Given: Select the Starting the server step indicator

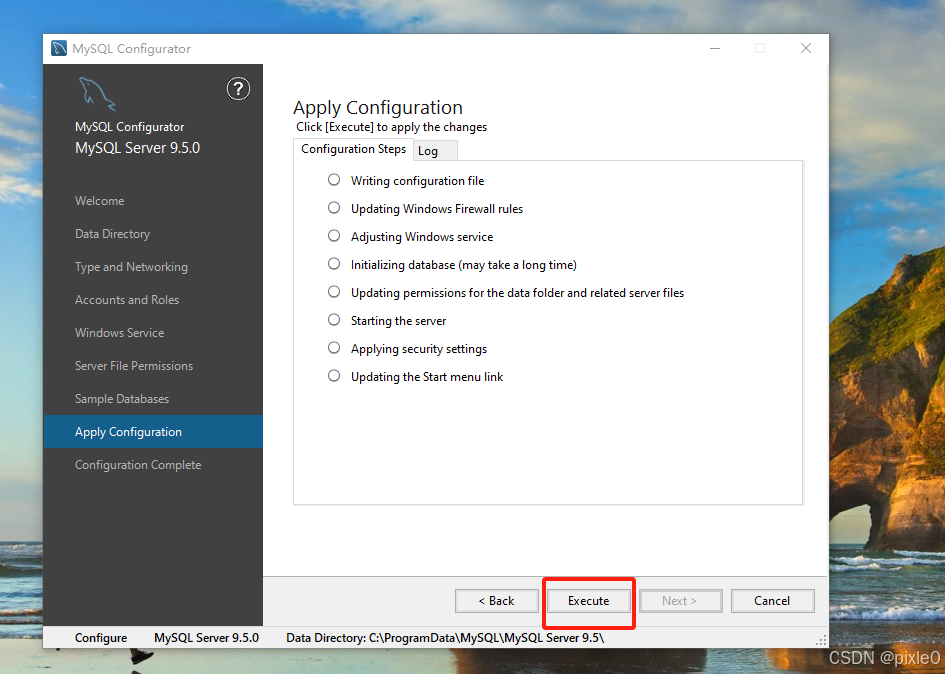Looking at the screenshot, I should (334, 320).
